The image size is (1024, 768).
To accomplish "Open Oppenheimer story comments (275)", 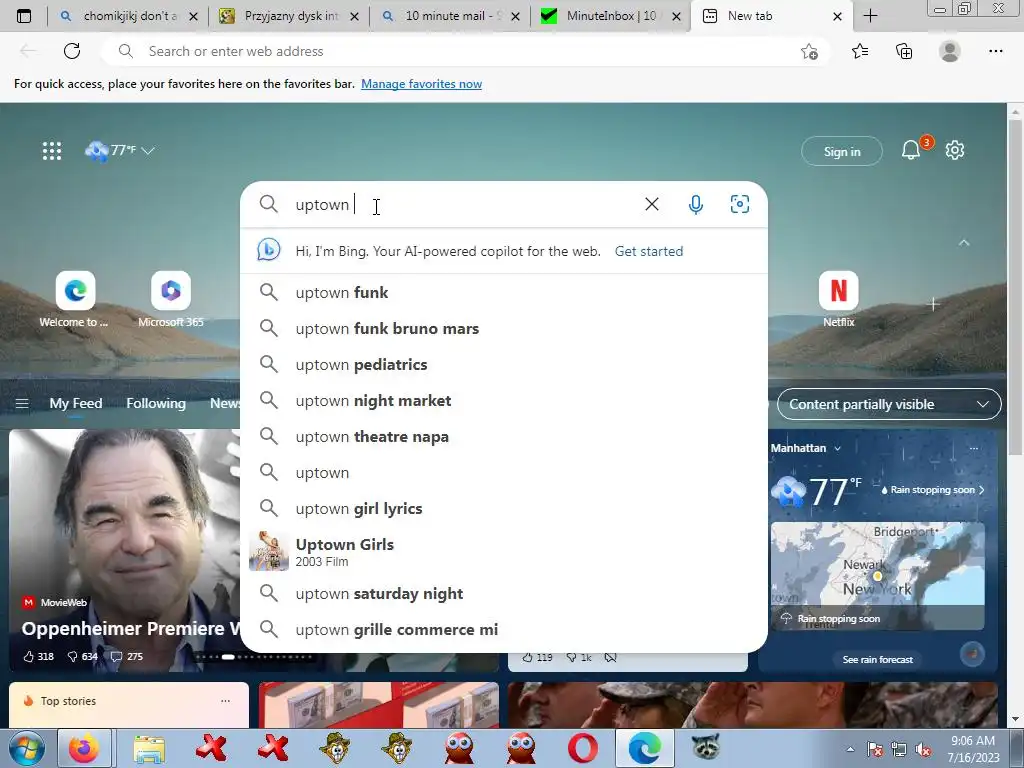I will point(127,656).
